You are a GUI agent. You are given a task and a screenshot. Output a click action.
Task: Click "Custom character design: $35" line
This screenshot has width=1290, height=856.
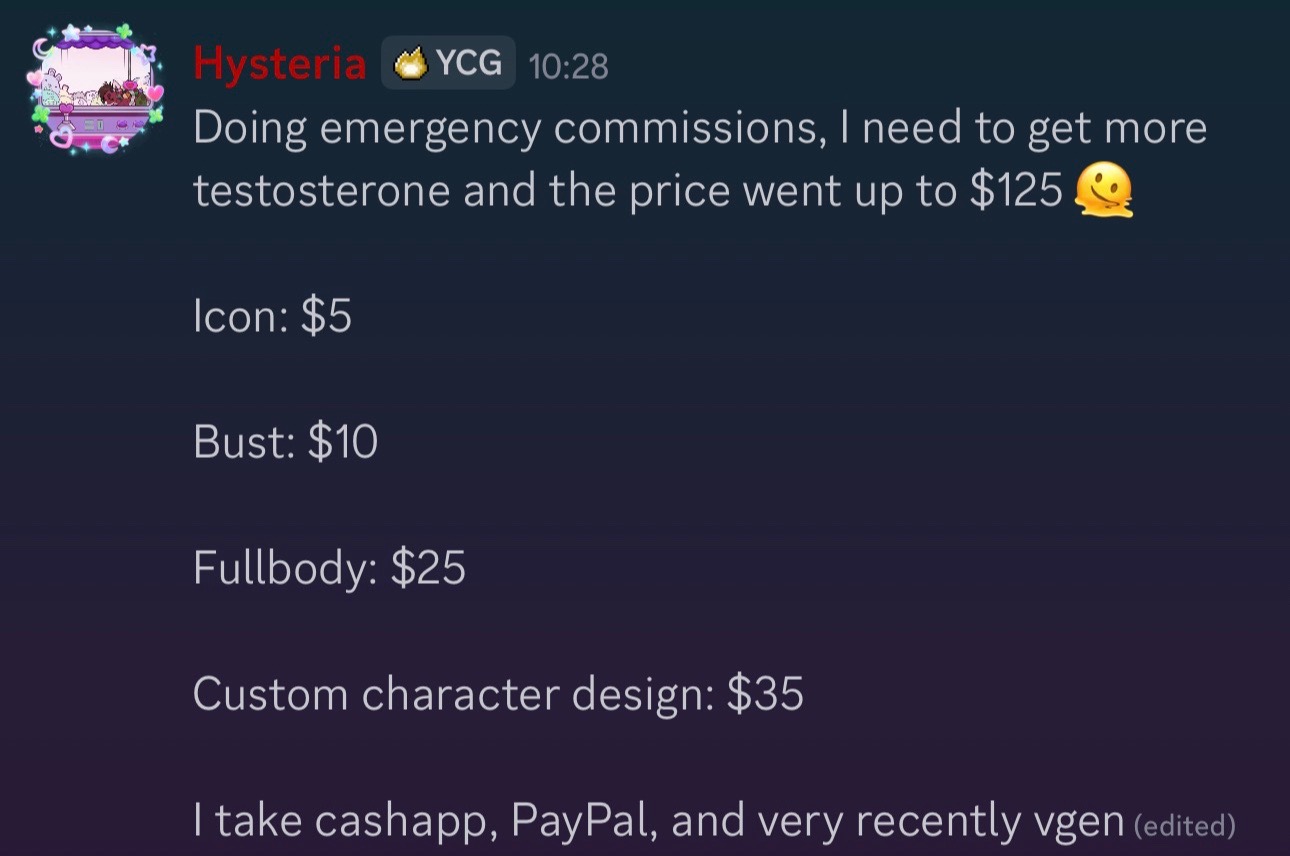(x=498, y=695)
